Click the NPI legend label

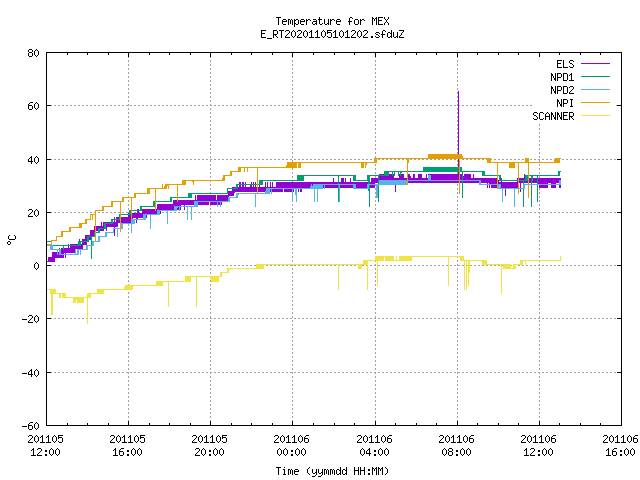565,103
